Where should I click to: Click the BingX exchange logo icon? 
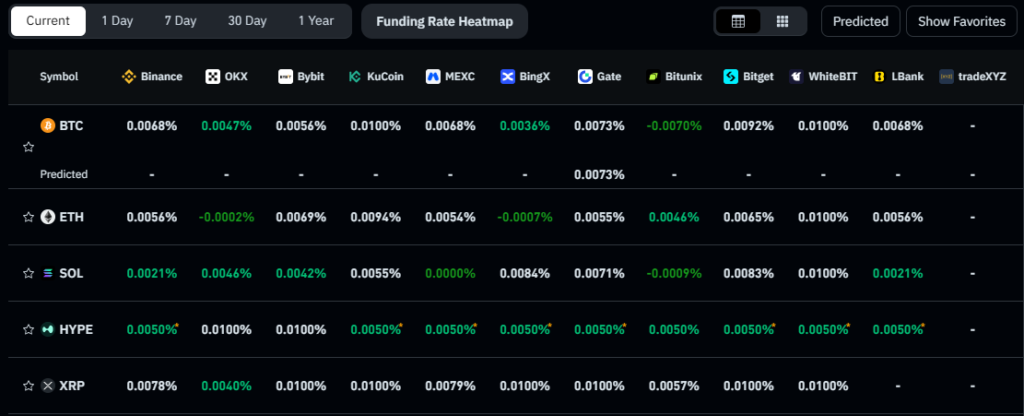(x=508, y=76)
